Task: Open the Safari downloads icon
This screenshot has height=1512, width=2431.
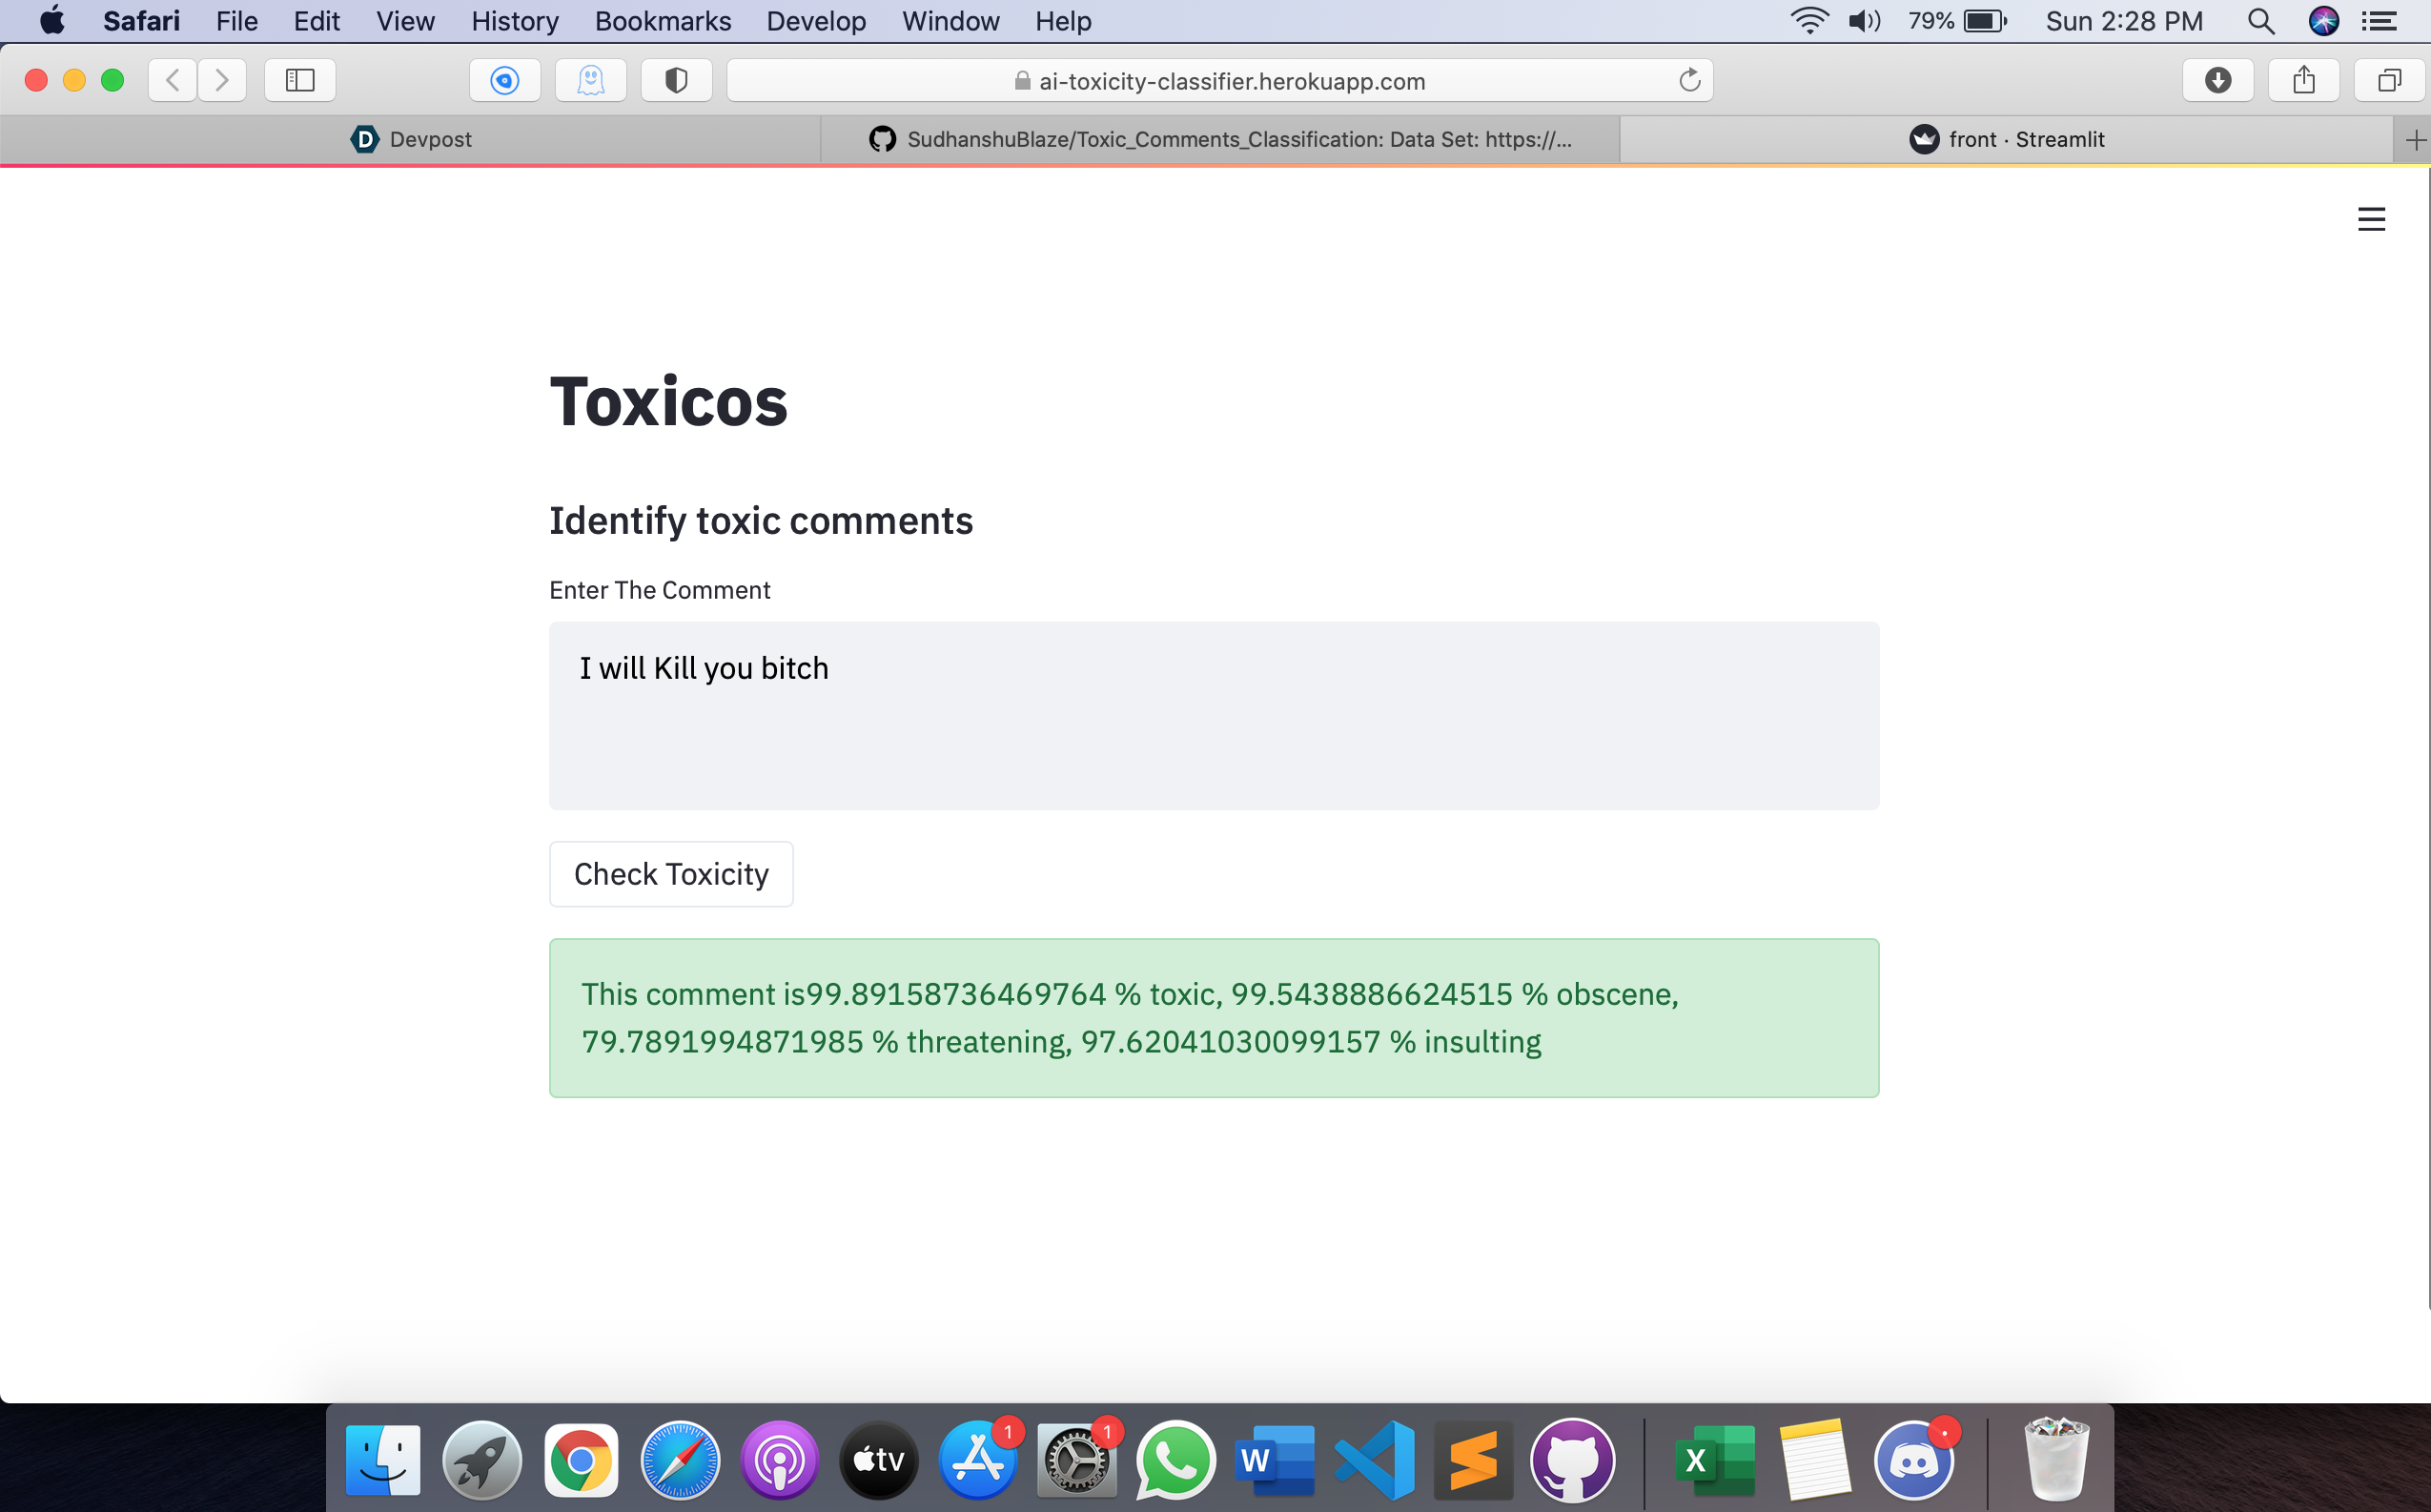Action: click(2217, 80)
